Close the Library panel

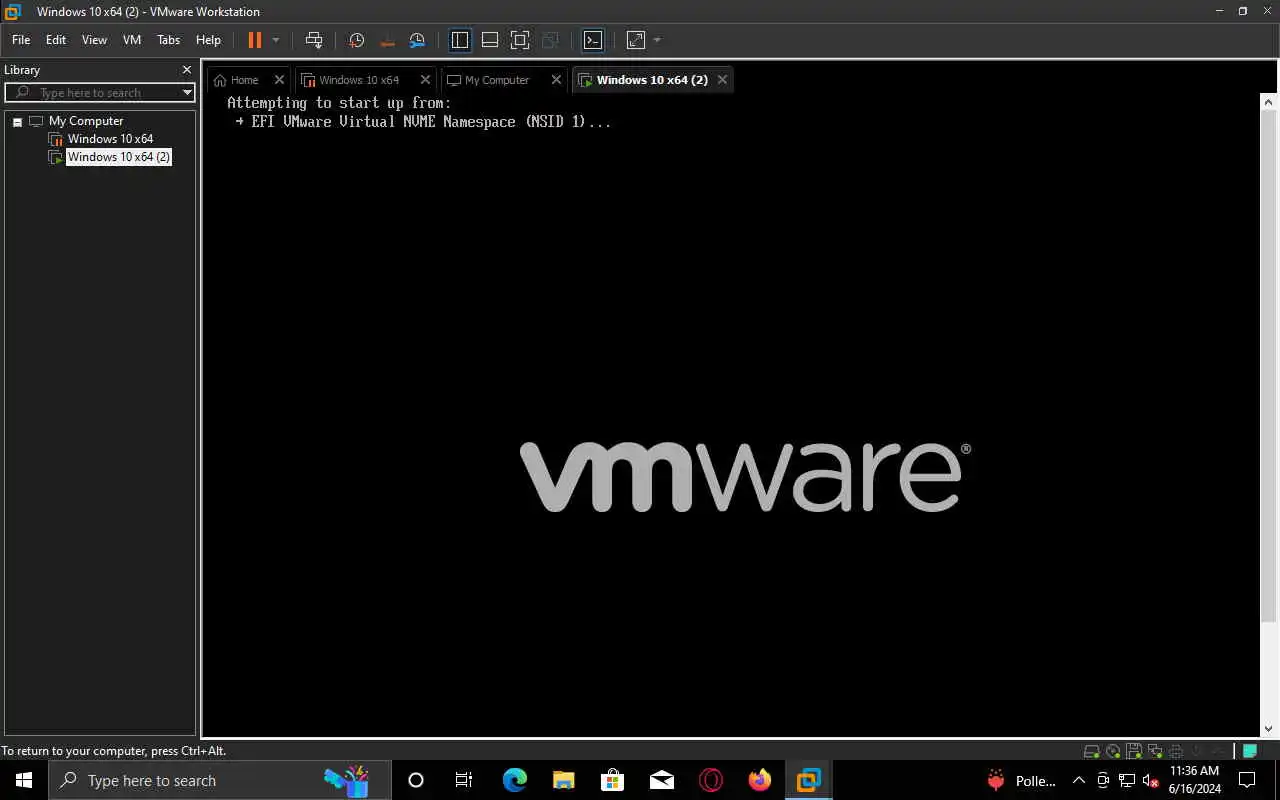click(186, 70)
